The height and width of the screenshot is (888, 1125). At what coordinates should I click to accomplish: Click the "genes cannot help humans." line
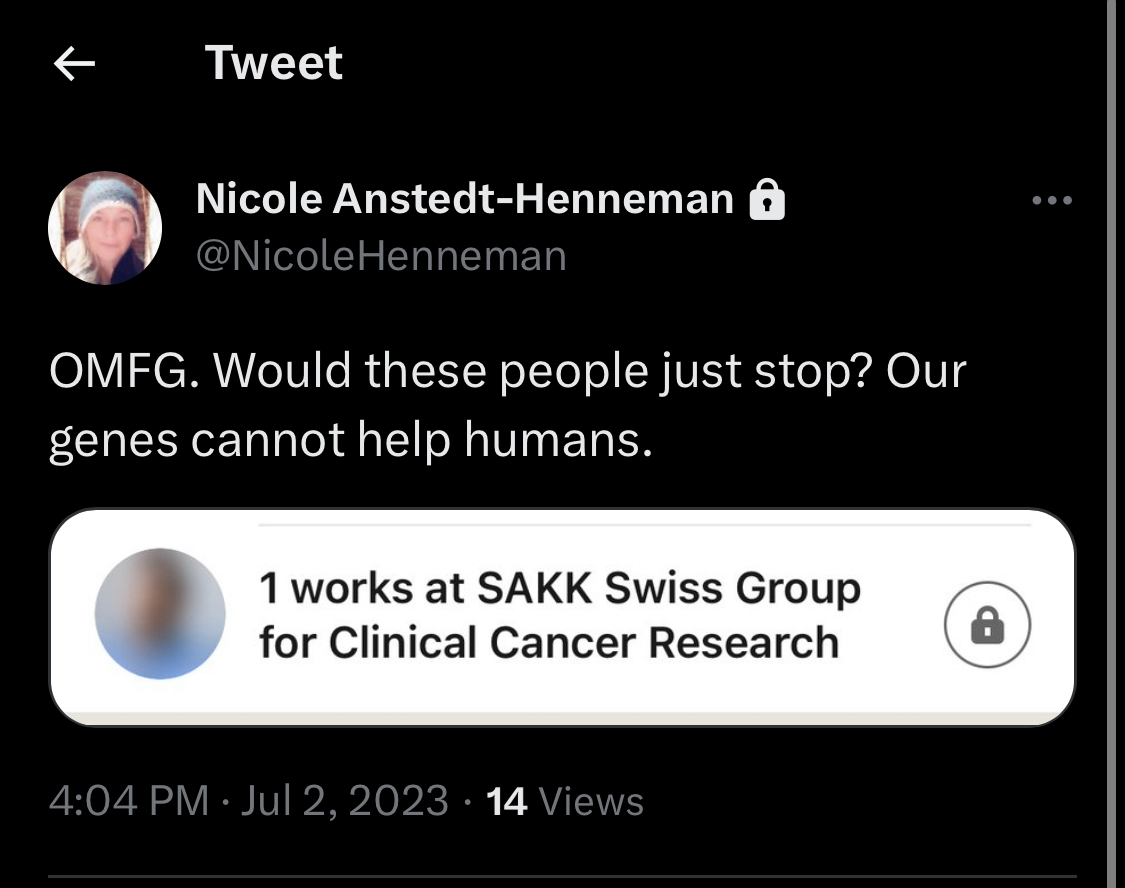point(350,438)
